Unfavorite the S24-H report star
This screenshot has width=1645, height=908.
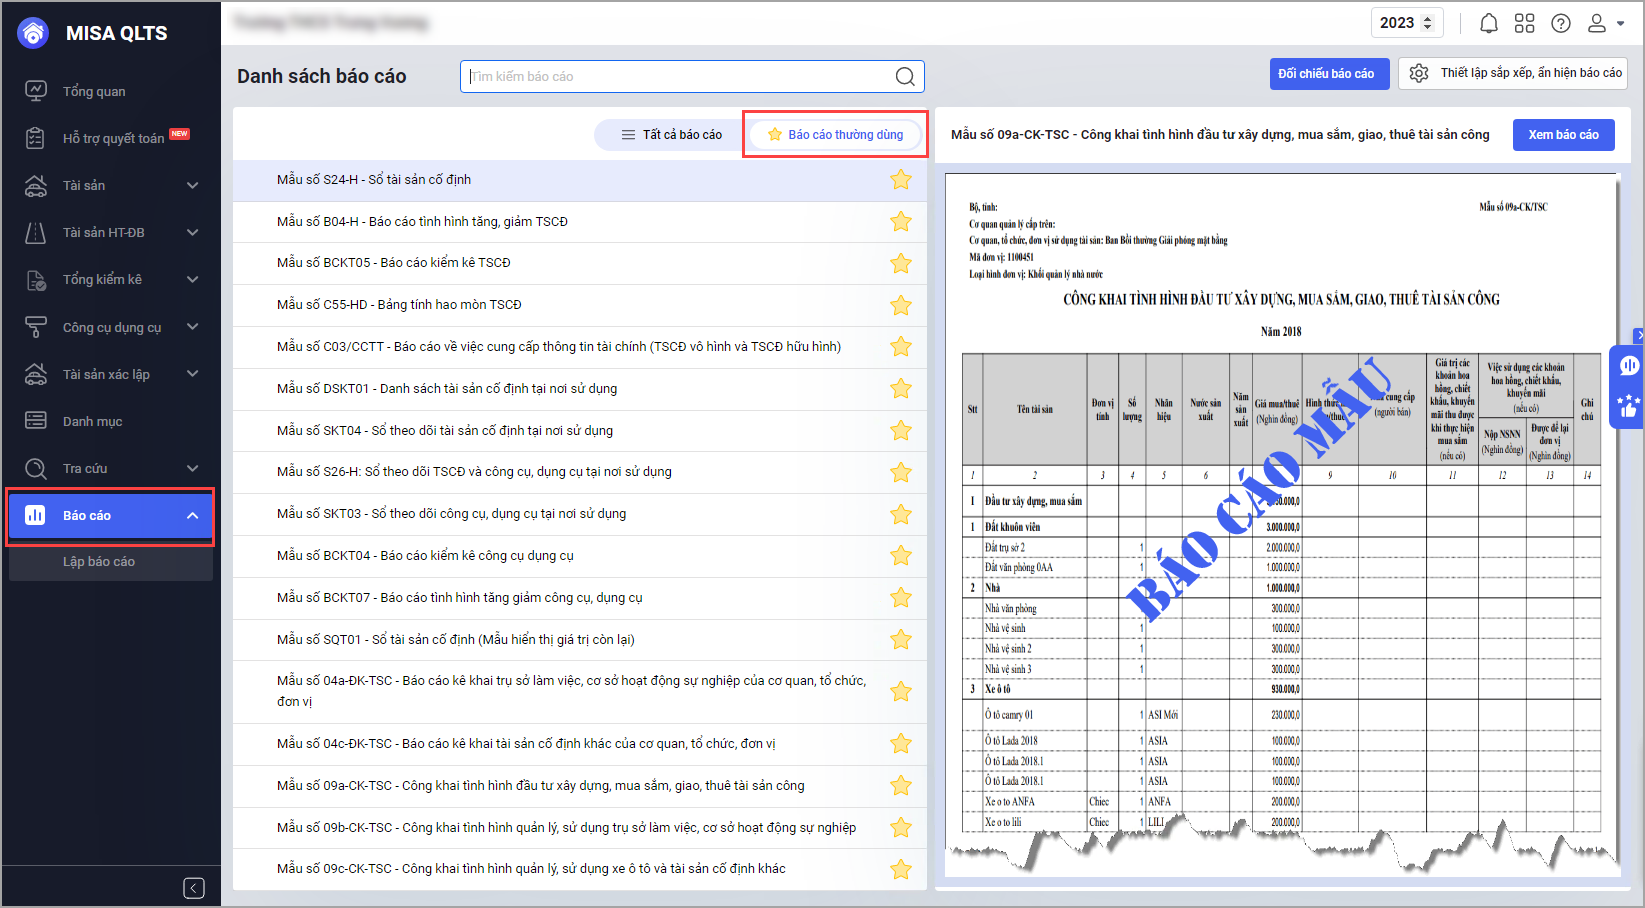pos(900,180)
